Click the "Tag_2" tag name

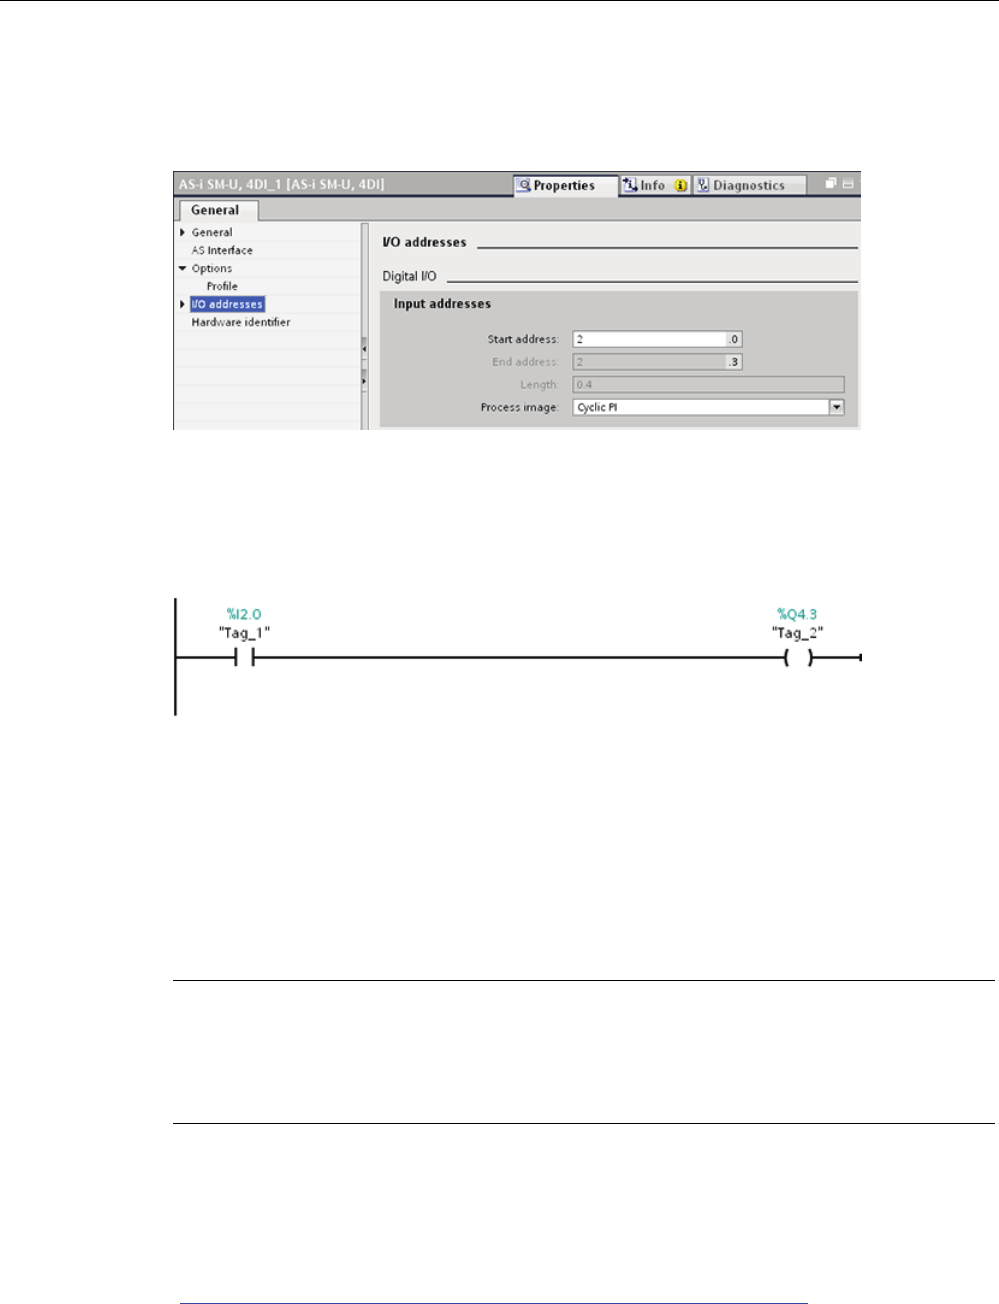pyautogui.click(x=797, y=632)
